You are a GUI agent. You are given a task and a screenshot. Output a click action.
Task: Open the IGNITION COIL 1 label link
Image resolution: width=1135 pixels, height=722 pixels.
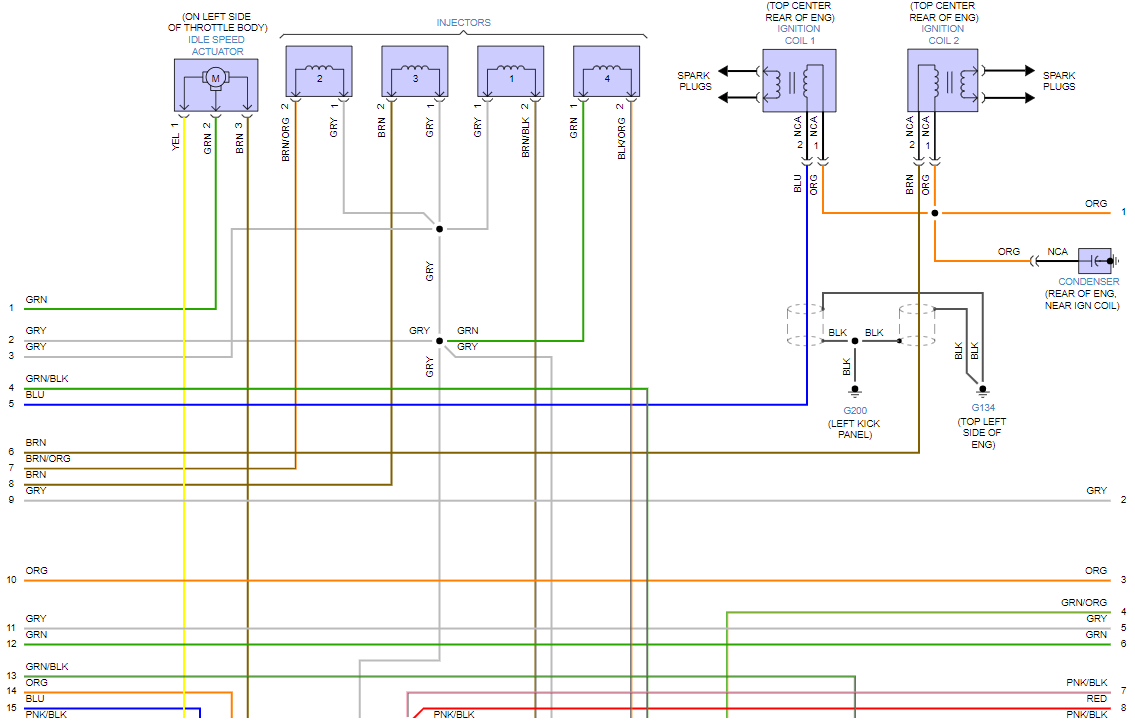pos(799,35)
